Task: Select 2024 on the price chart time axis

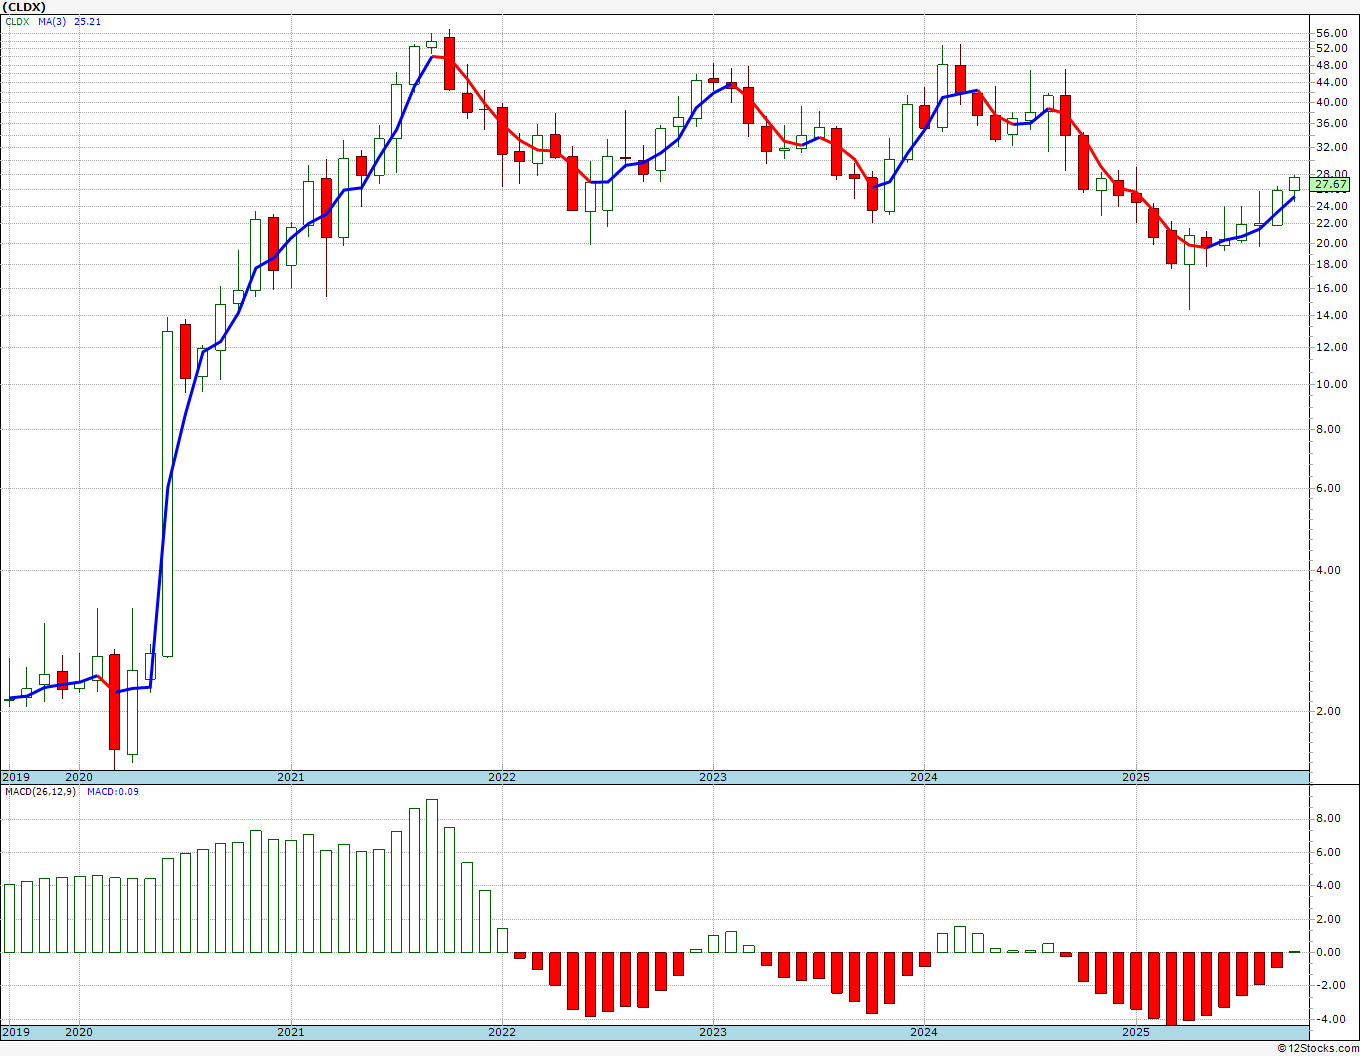Action: (924, 777)
